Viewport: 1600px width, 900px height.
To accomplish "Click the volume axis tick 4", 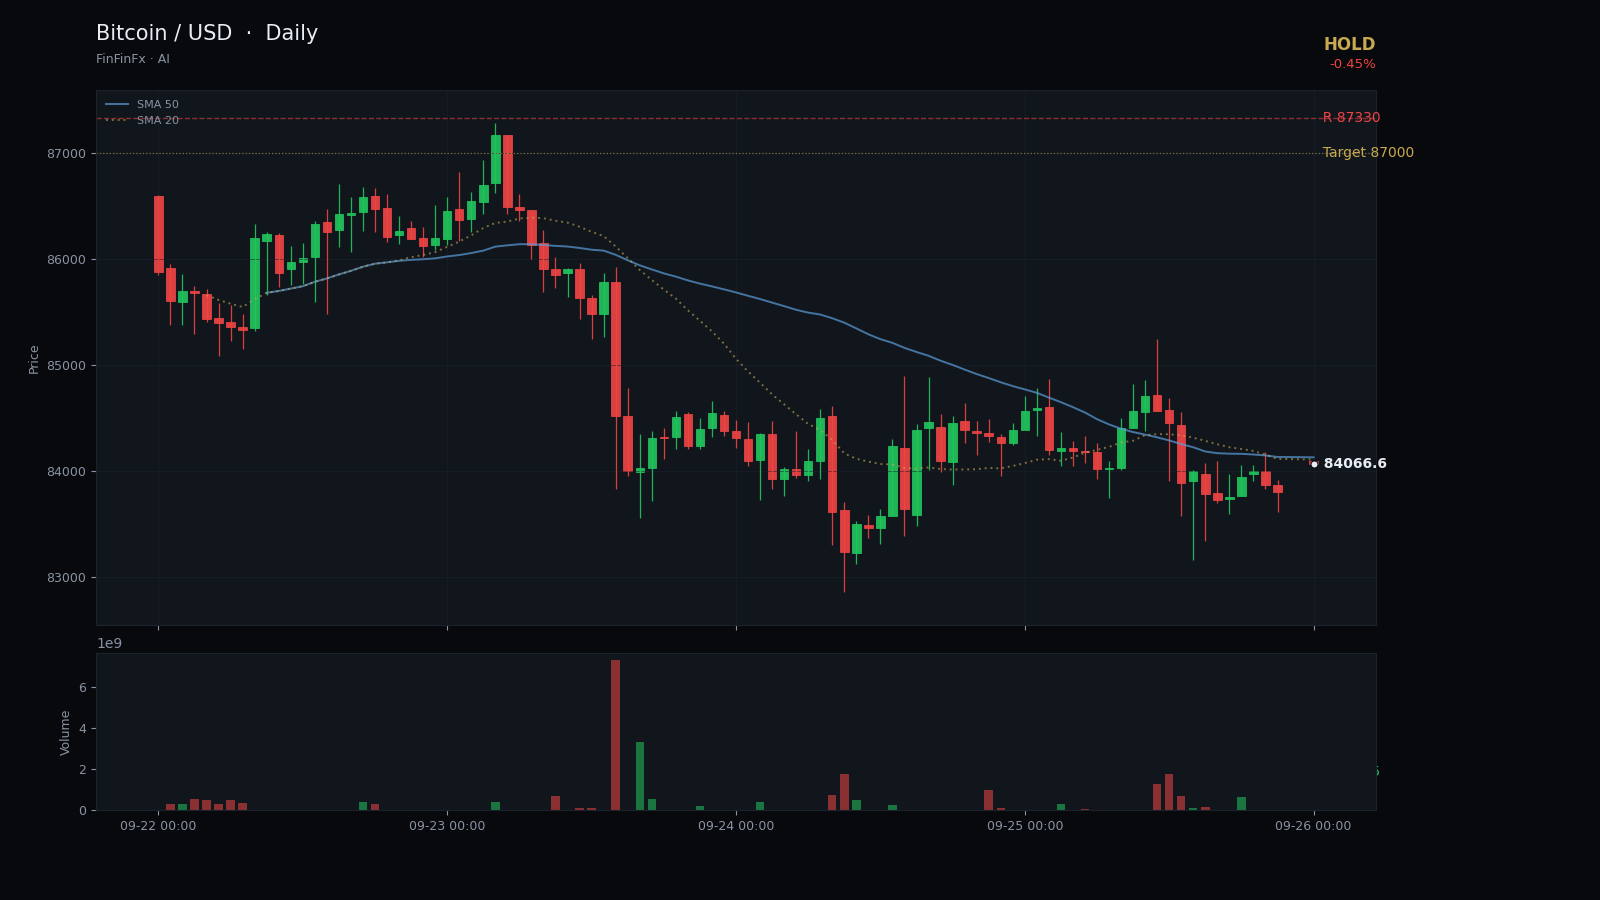I will pos(83,729).
